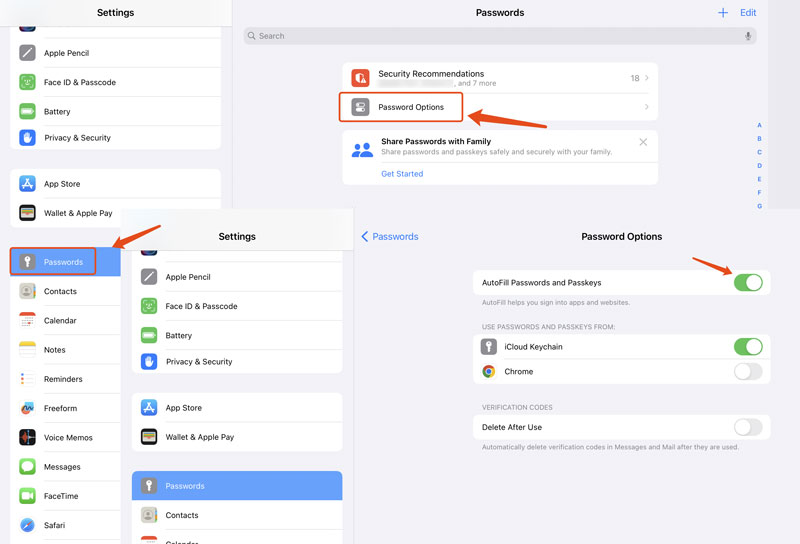Tap Face ID & Passcode icon beside Passwords search panel
The width and height of the screenshot is (800, 544).
click(x=28, y=82)
